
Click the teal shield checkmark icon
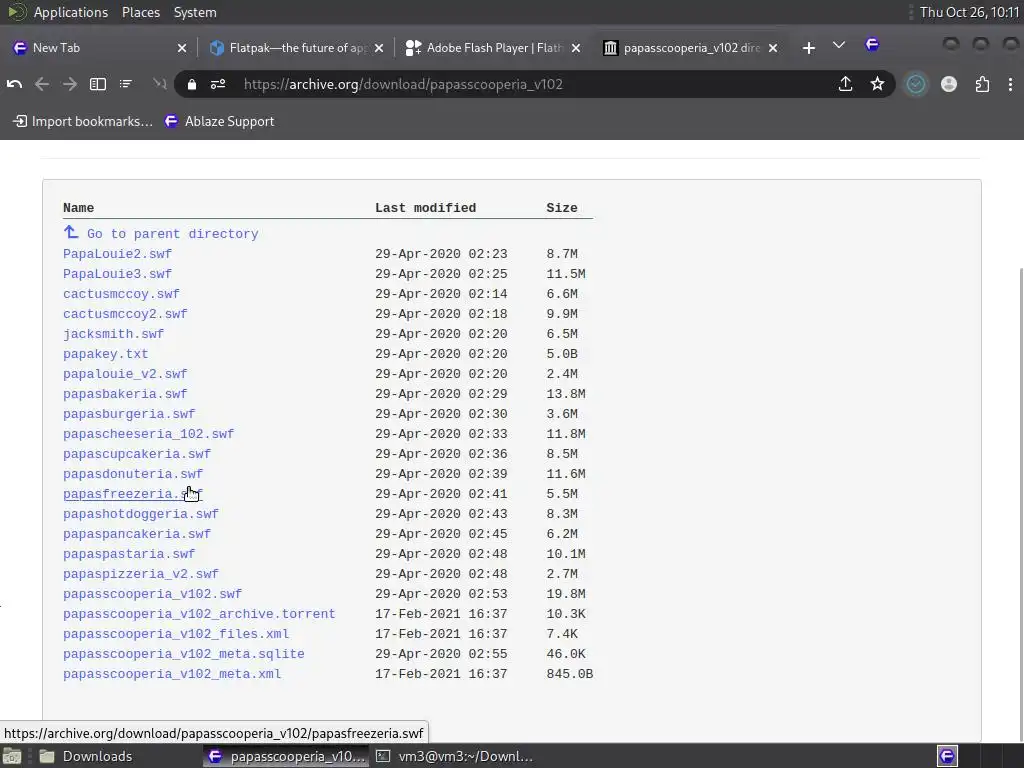pos(916,84)
